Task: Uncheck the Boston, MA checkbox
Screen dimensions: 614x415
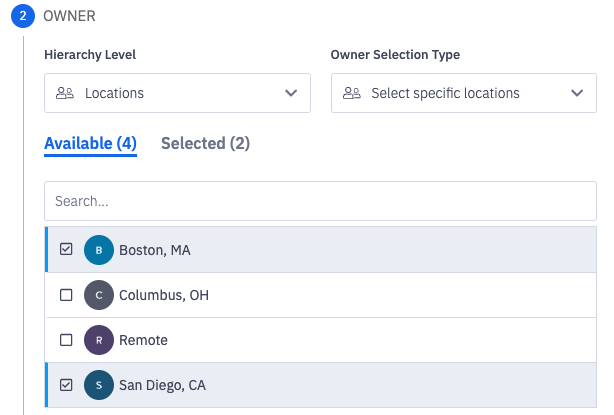Action: click(67, 249)
